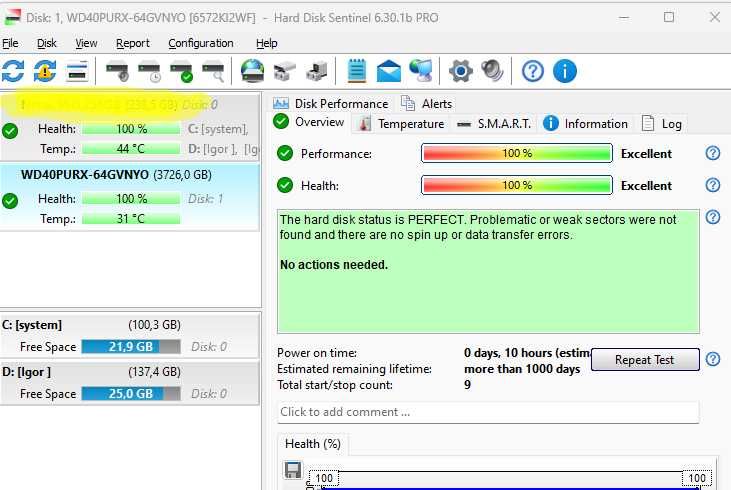Open the Help menu
The height and width of the screenshot is (490, 731).
[267, 43]
